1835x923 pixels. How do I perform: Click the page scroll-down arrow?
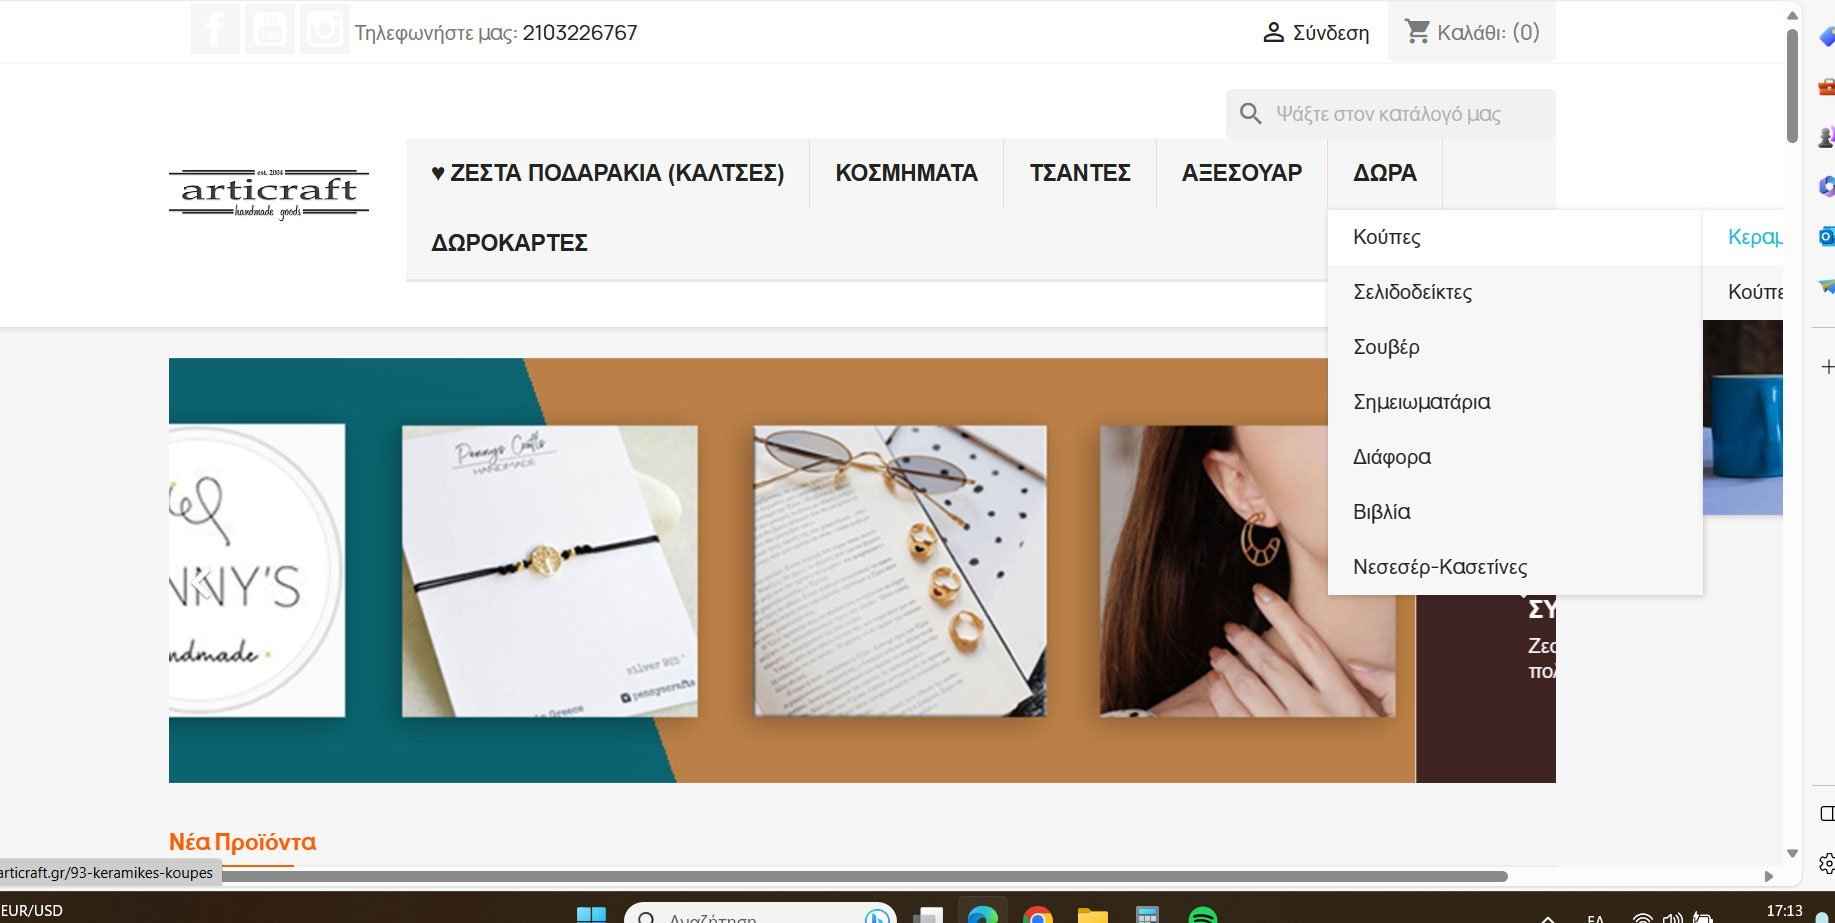[1792, 853]
